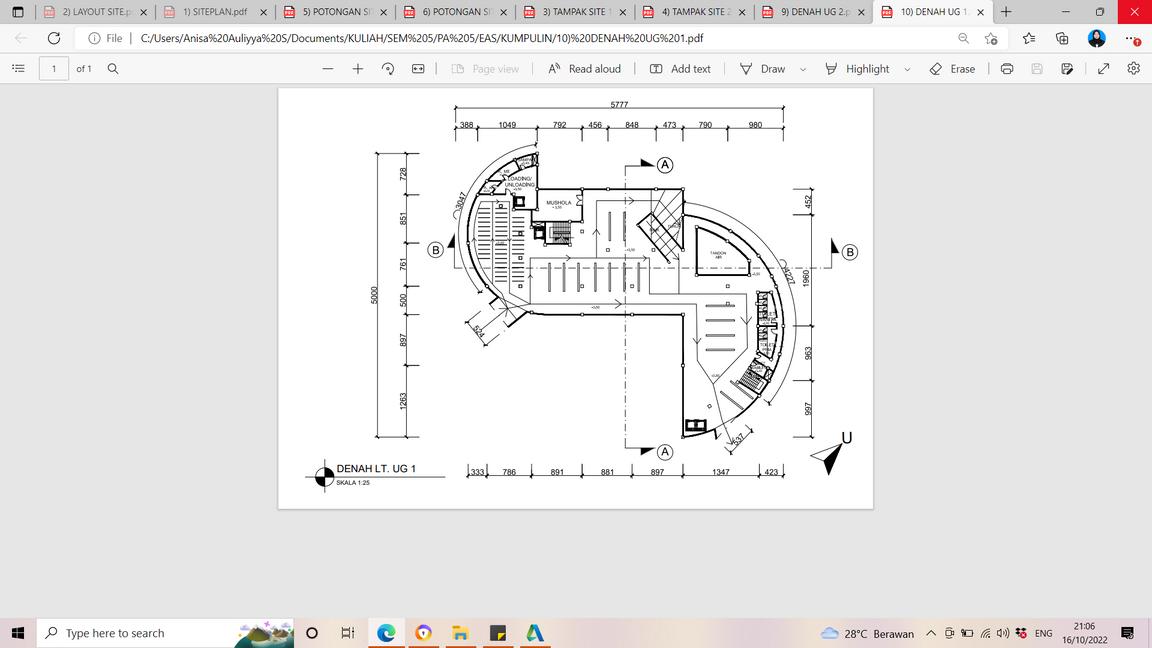The height and width of the screenshot is (648, 1152).
Task: Open the File Explorer taskbar icon
Action: [461, 633]
